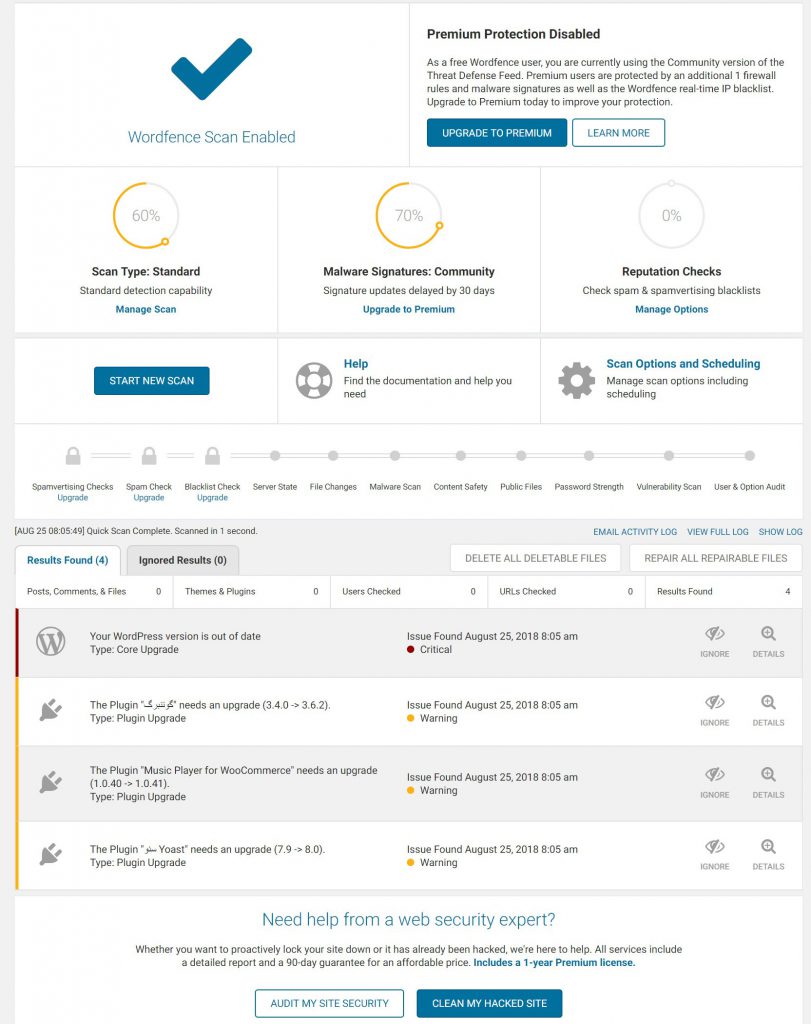811x1024 pixels.
Task: Open the Help documentation link
Action: [x=356, y=364]
